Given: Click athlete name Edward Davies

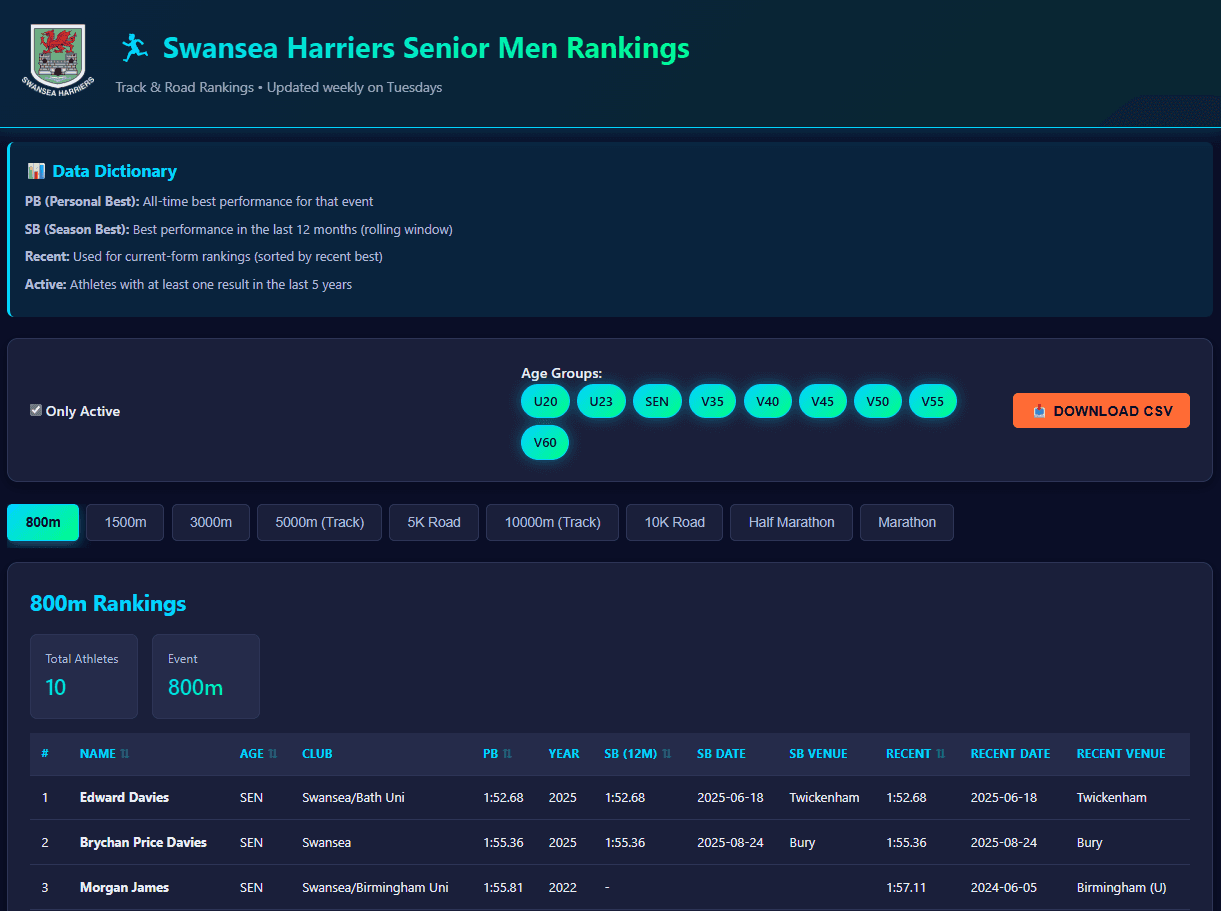Looking at the screenshot, I should (x=124, y=797).
